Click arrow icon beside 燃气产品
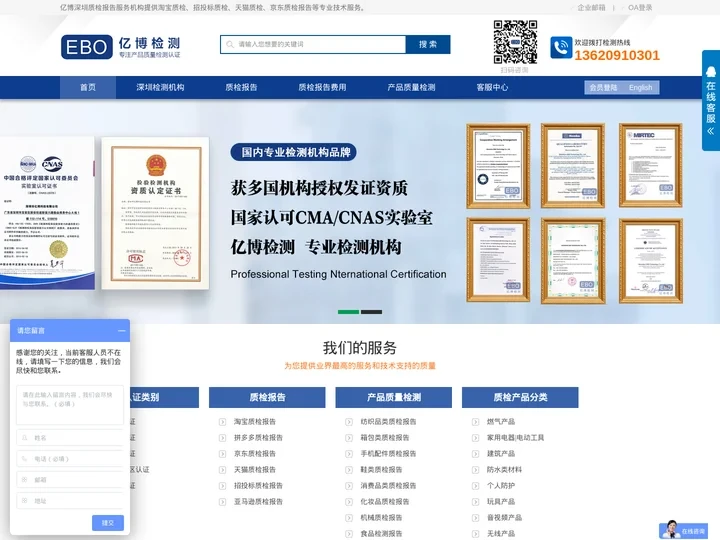The image size is (720, 540). point(476,422)
